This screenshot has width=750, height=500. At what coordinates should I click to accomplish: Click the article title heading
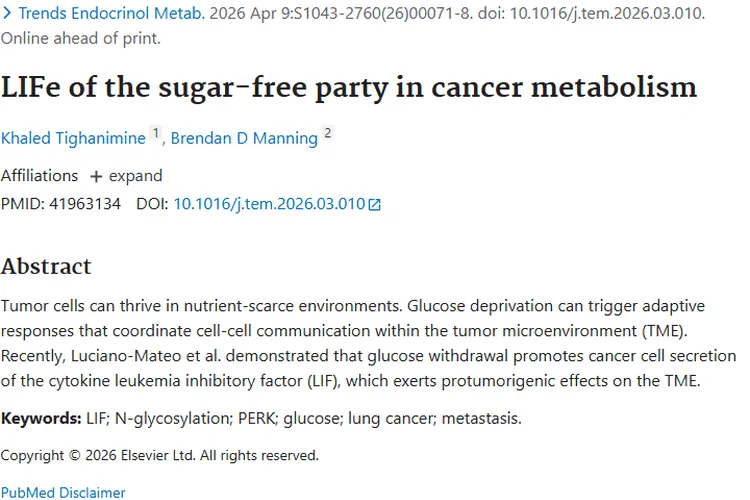(349, 87)
